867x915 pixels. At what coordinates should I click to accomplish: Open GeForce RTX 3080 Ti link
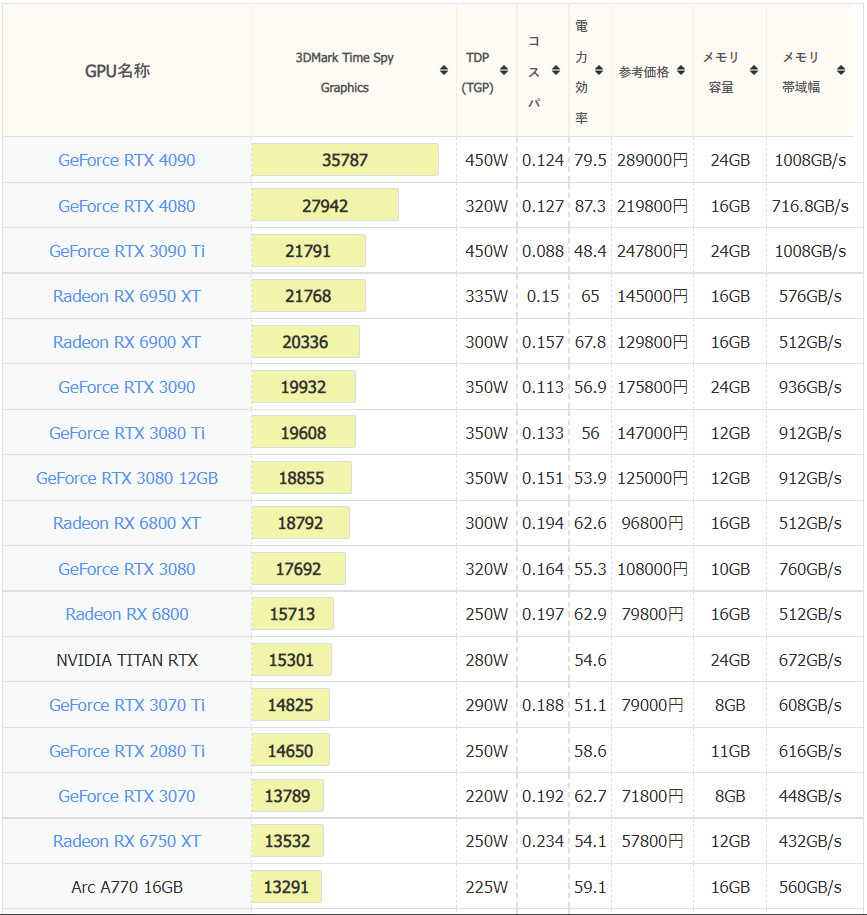pyautogui.click(x=127, y=433)
